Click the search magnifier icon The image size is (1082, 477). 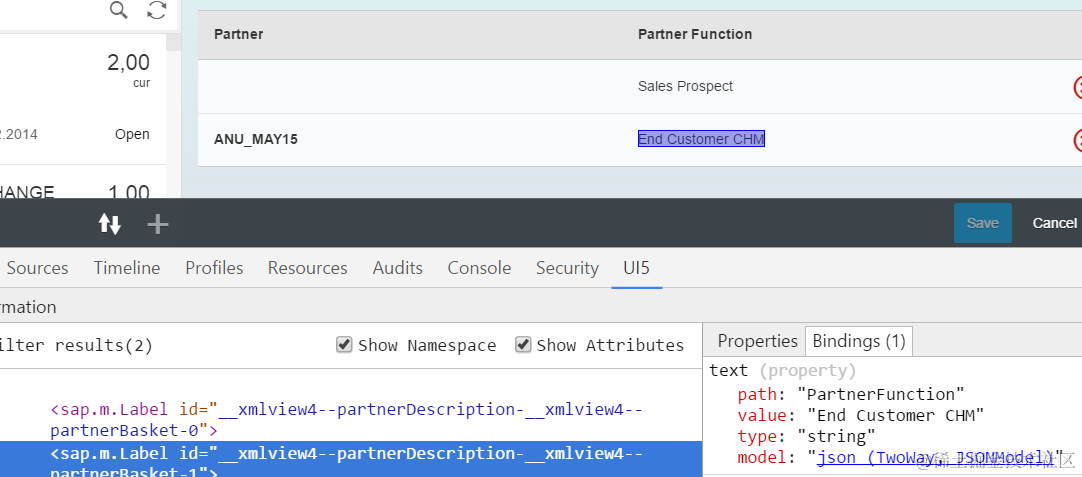(x=119, y=10)
